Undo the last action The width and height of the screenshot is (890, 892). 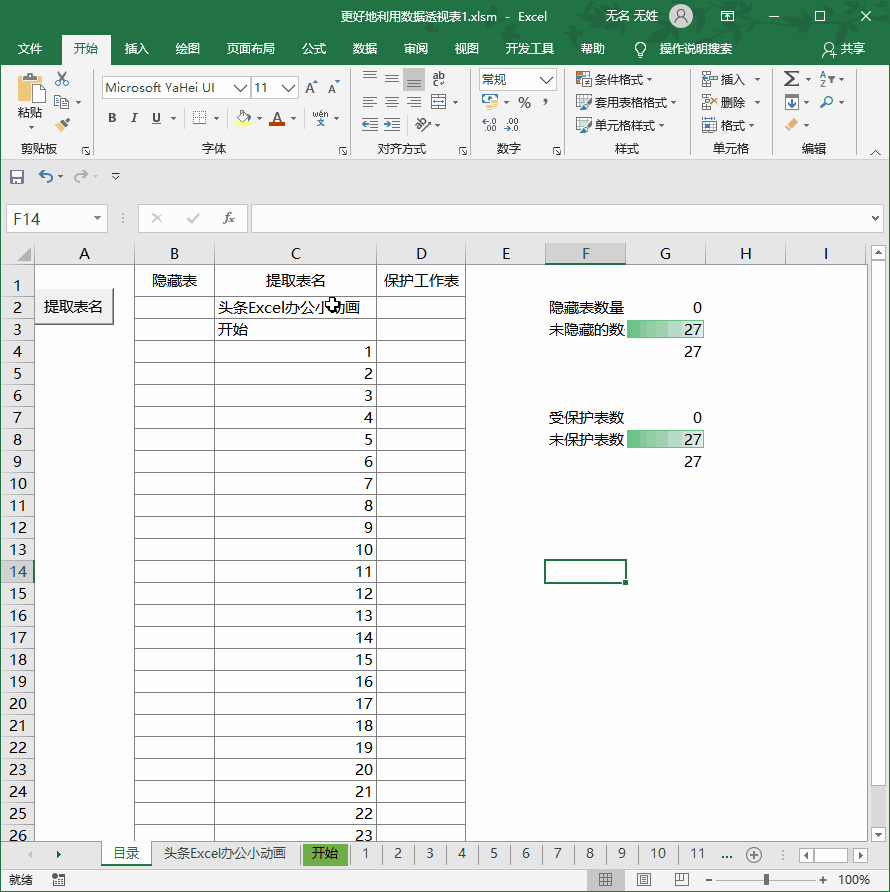[x=46, y=176]
